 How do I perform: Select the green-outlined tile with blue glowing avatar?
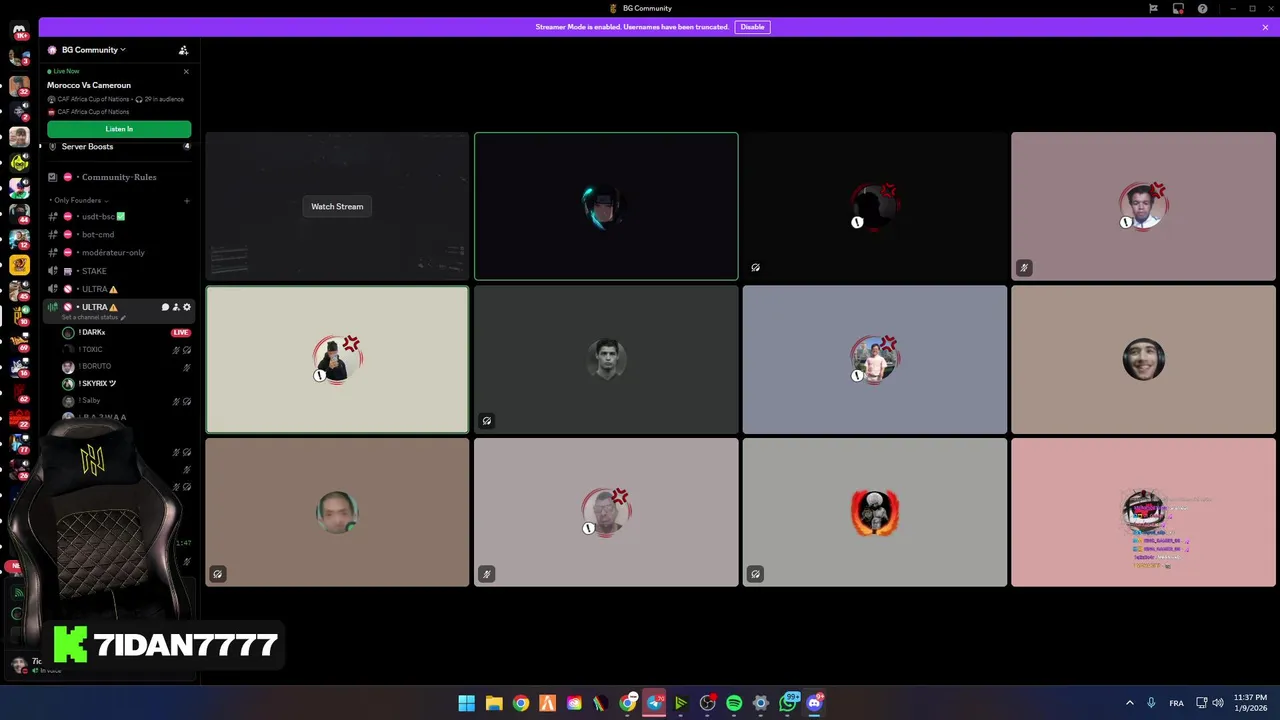[606, 206]
